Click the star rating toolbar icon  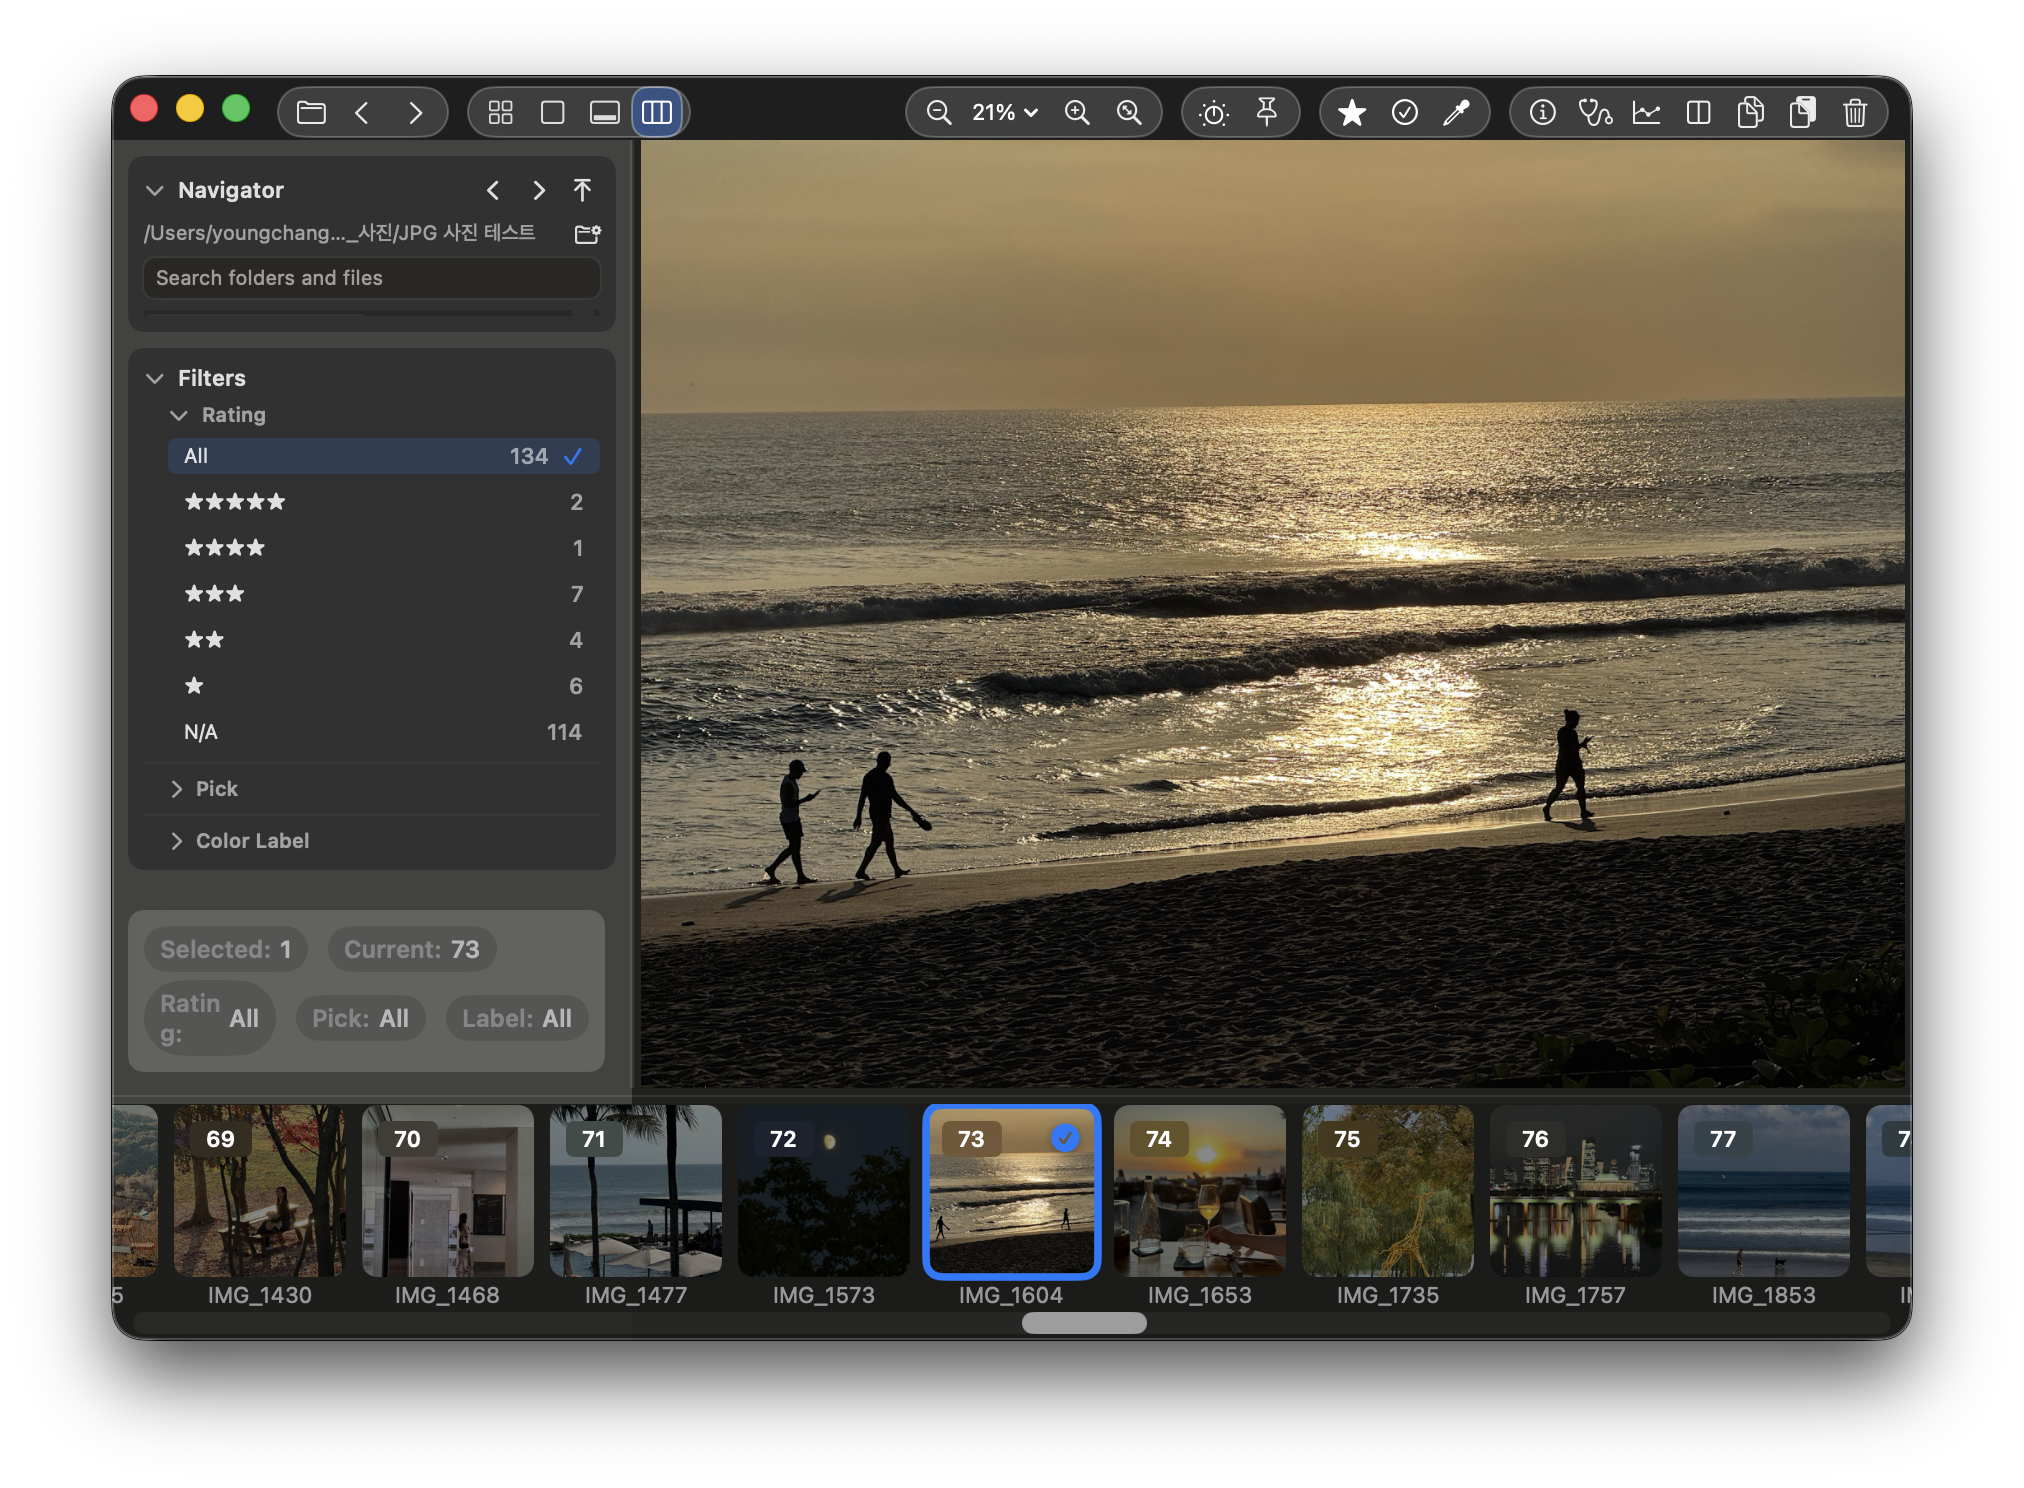coord(1352,112)
